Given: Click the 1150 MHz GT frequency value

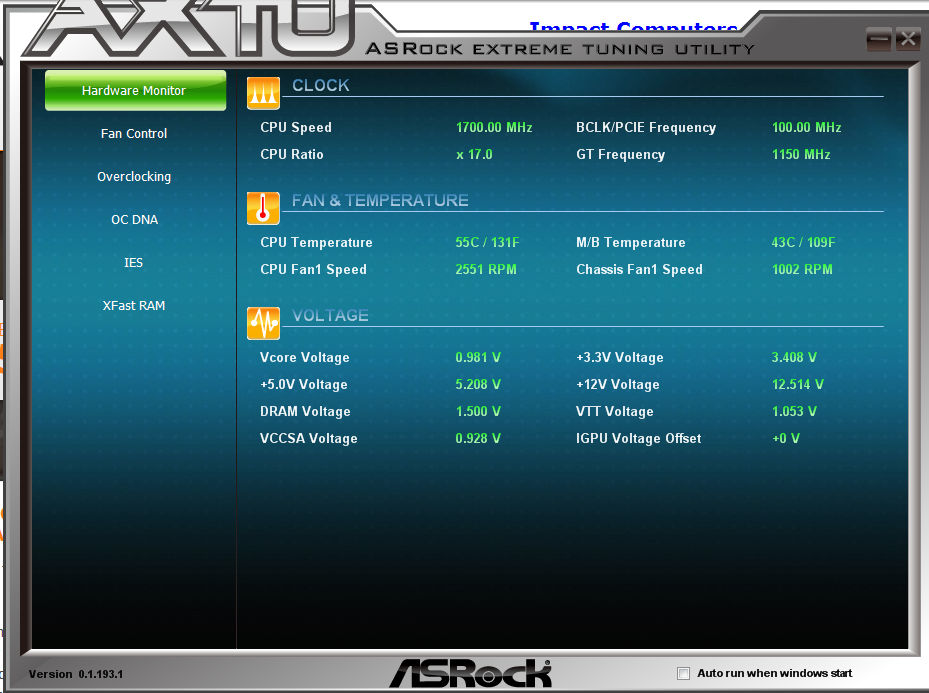Looking at the screenshot, I should (x=801, y=155).
